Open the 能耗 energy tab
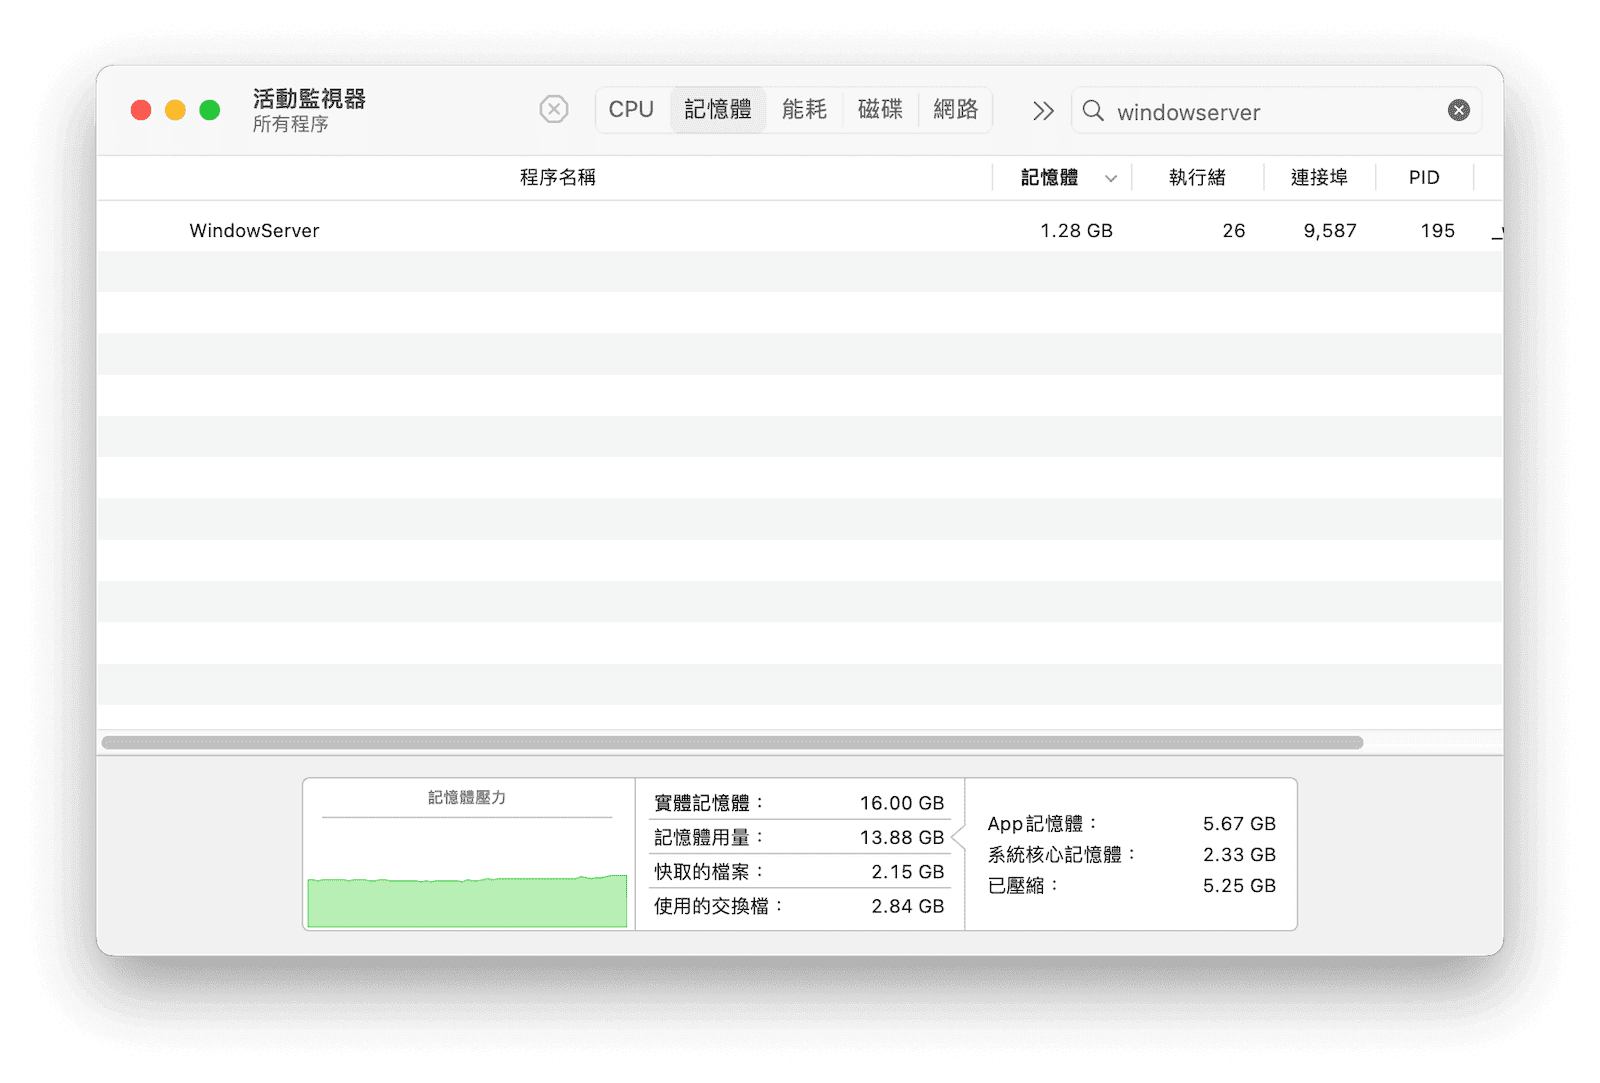1600x1083 pixels. pyautogui.click(x=804, y=109)
